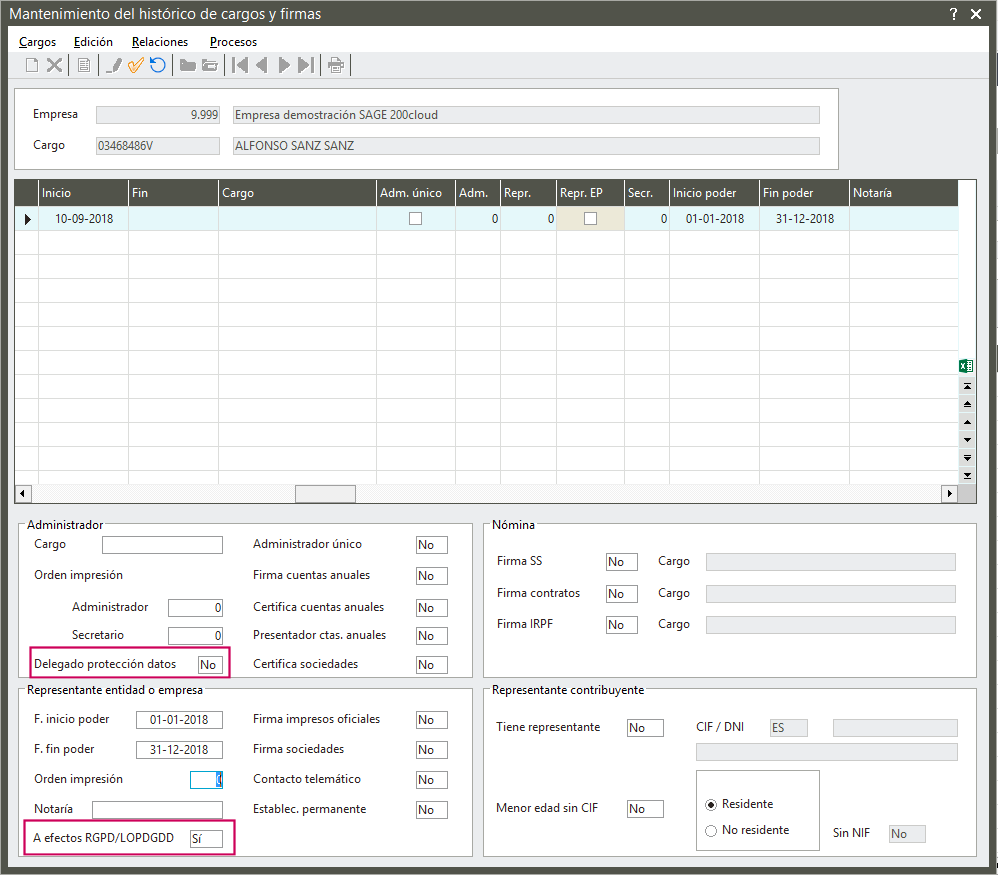This screenshot has height=875, width=998.
Task: Click the printer icon in toolbar
Action: 336,66
